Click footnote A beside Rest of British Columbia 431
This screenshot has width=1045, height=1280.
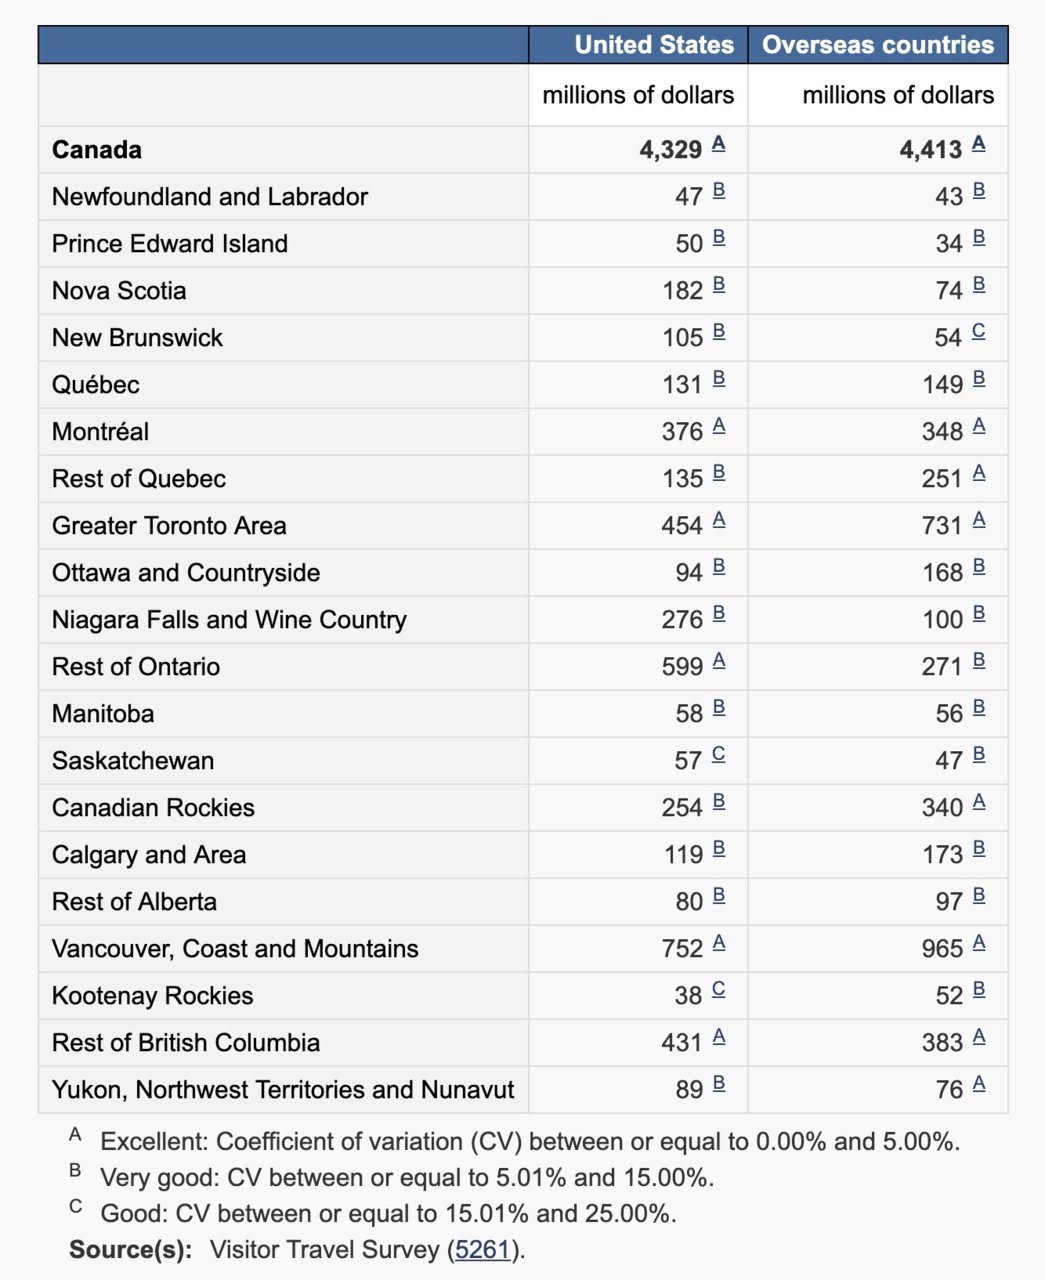[718, 1037]
